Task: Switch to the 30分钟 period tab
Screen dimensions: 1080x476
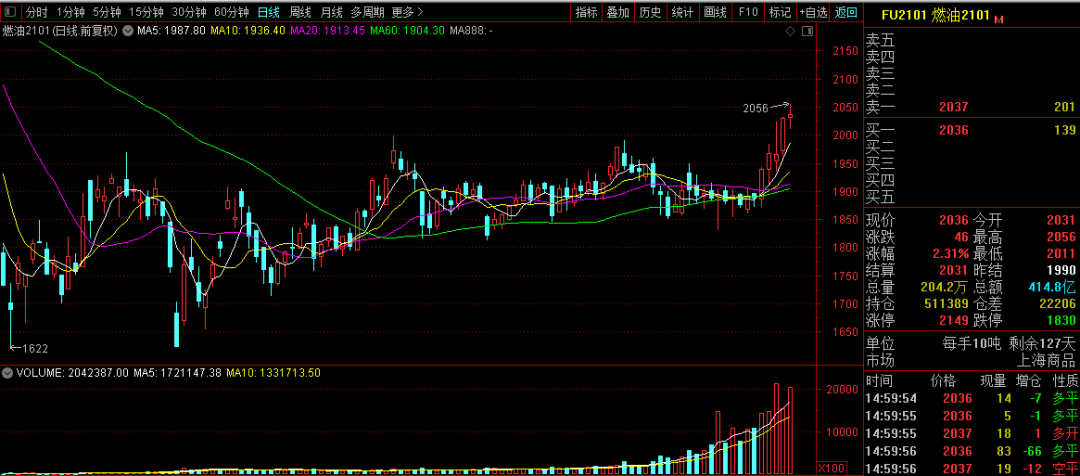Action: coord(189,12)
